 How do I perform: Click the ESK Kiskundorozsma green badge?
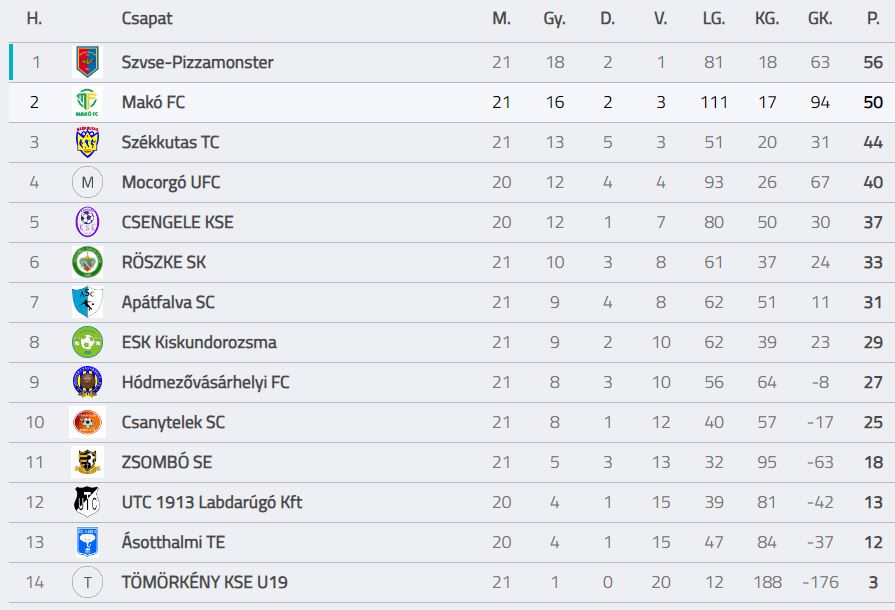[x=87, y=342]
